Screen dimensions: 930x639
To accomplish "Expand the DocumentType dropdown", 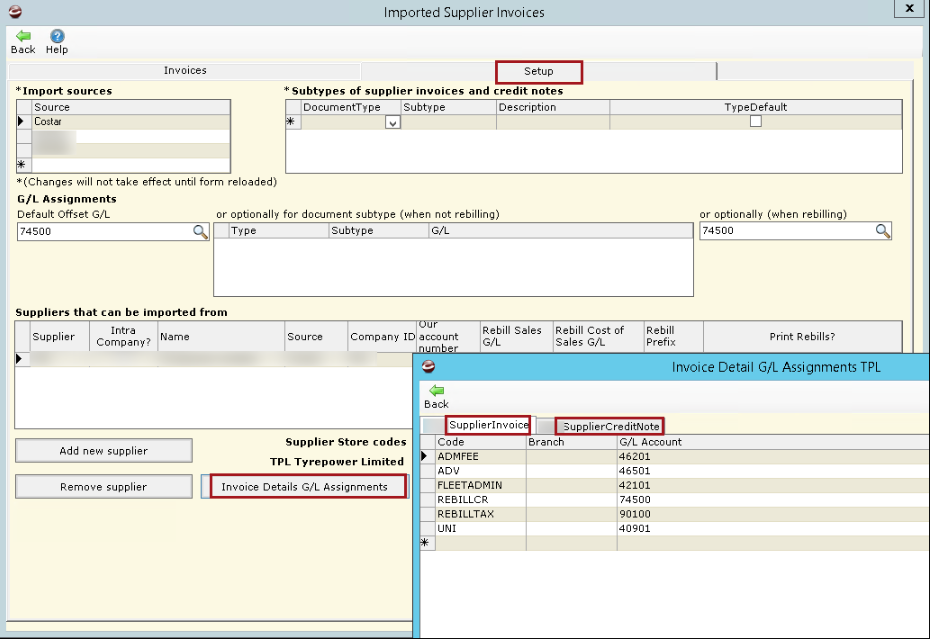I will point(392,122).
